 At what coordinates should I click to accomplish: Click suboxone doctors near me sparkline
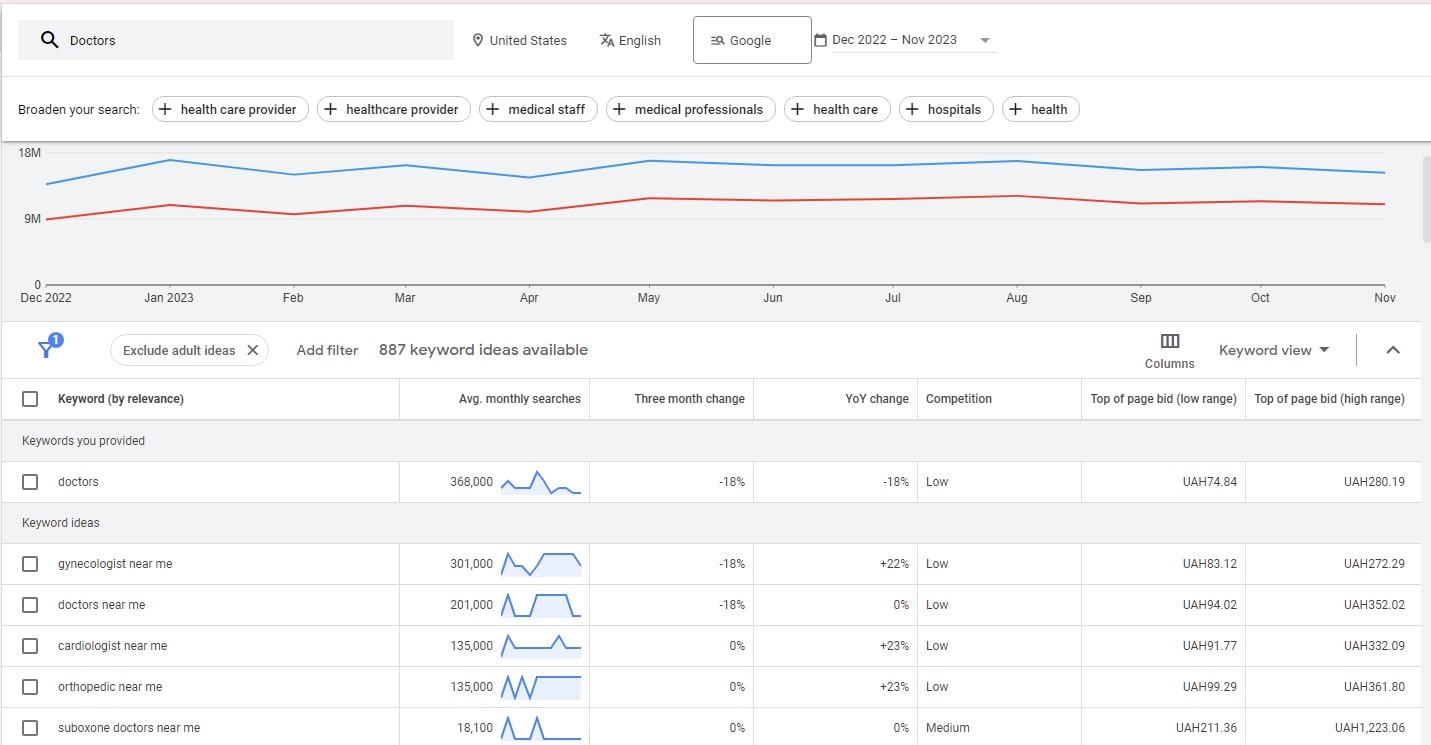point(541,728)
